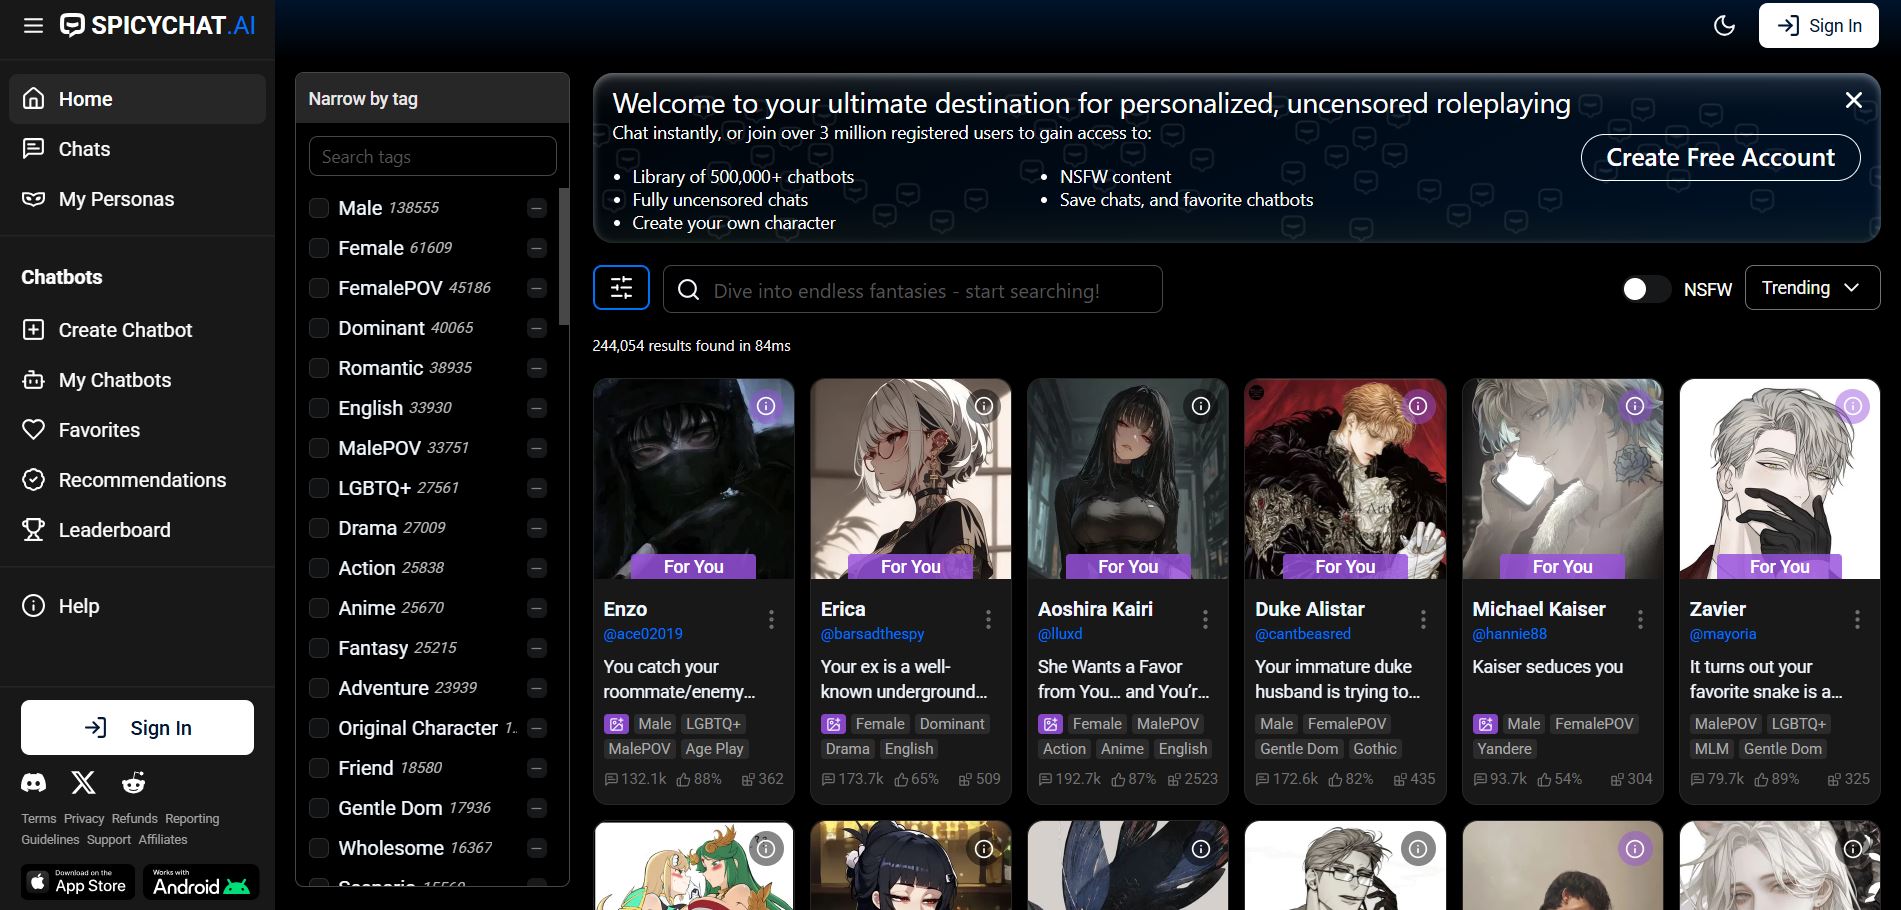Open three-dot menu on Zavier card

(x=1857, y=620)
